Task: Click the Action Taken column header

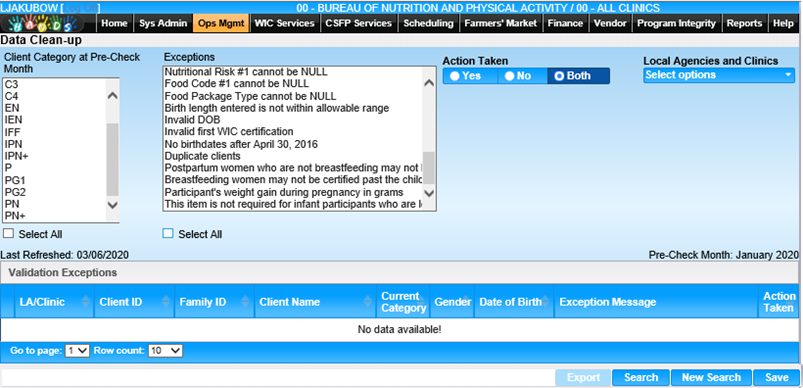Action: (778, 302)
